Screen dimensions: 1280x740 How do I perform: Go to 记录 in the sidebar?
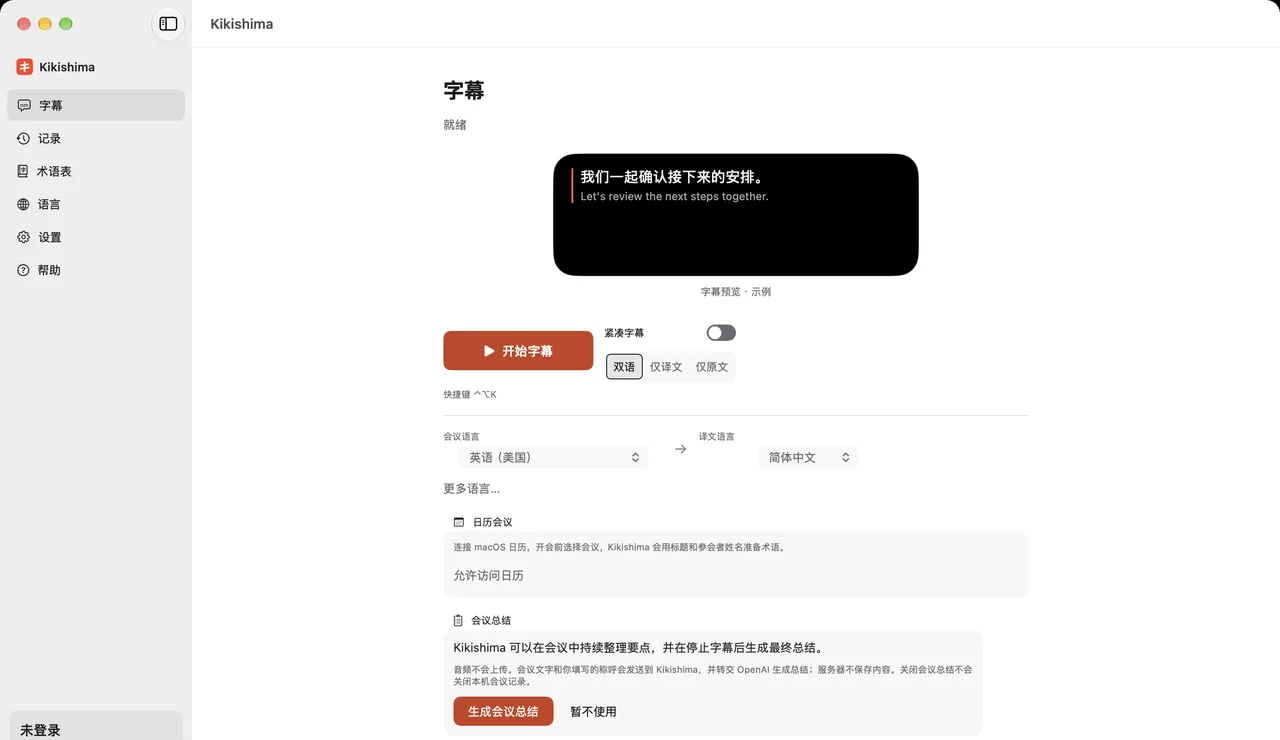(x=96, y=138)
